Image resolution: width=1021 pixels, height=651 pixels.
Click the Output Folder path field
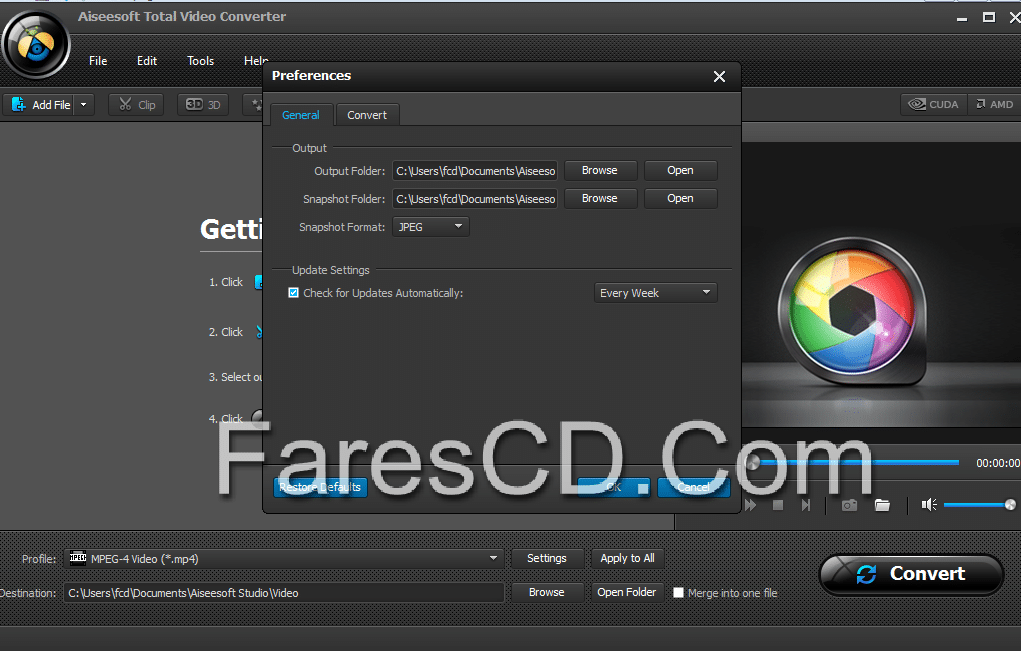(475, 171)
